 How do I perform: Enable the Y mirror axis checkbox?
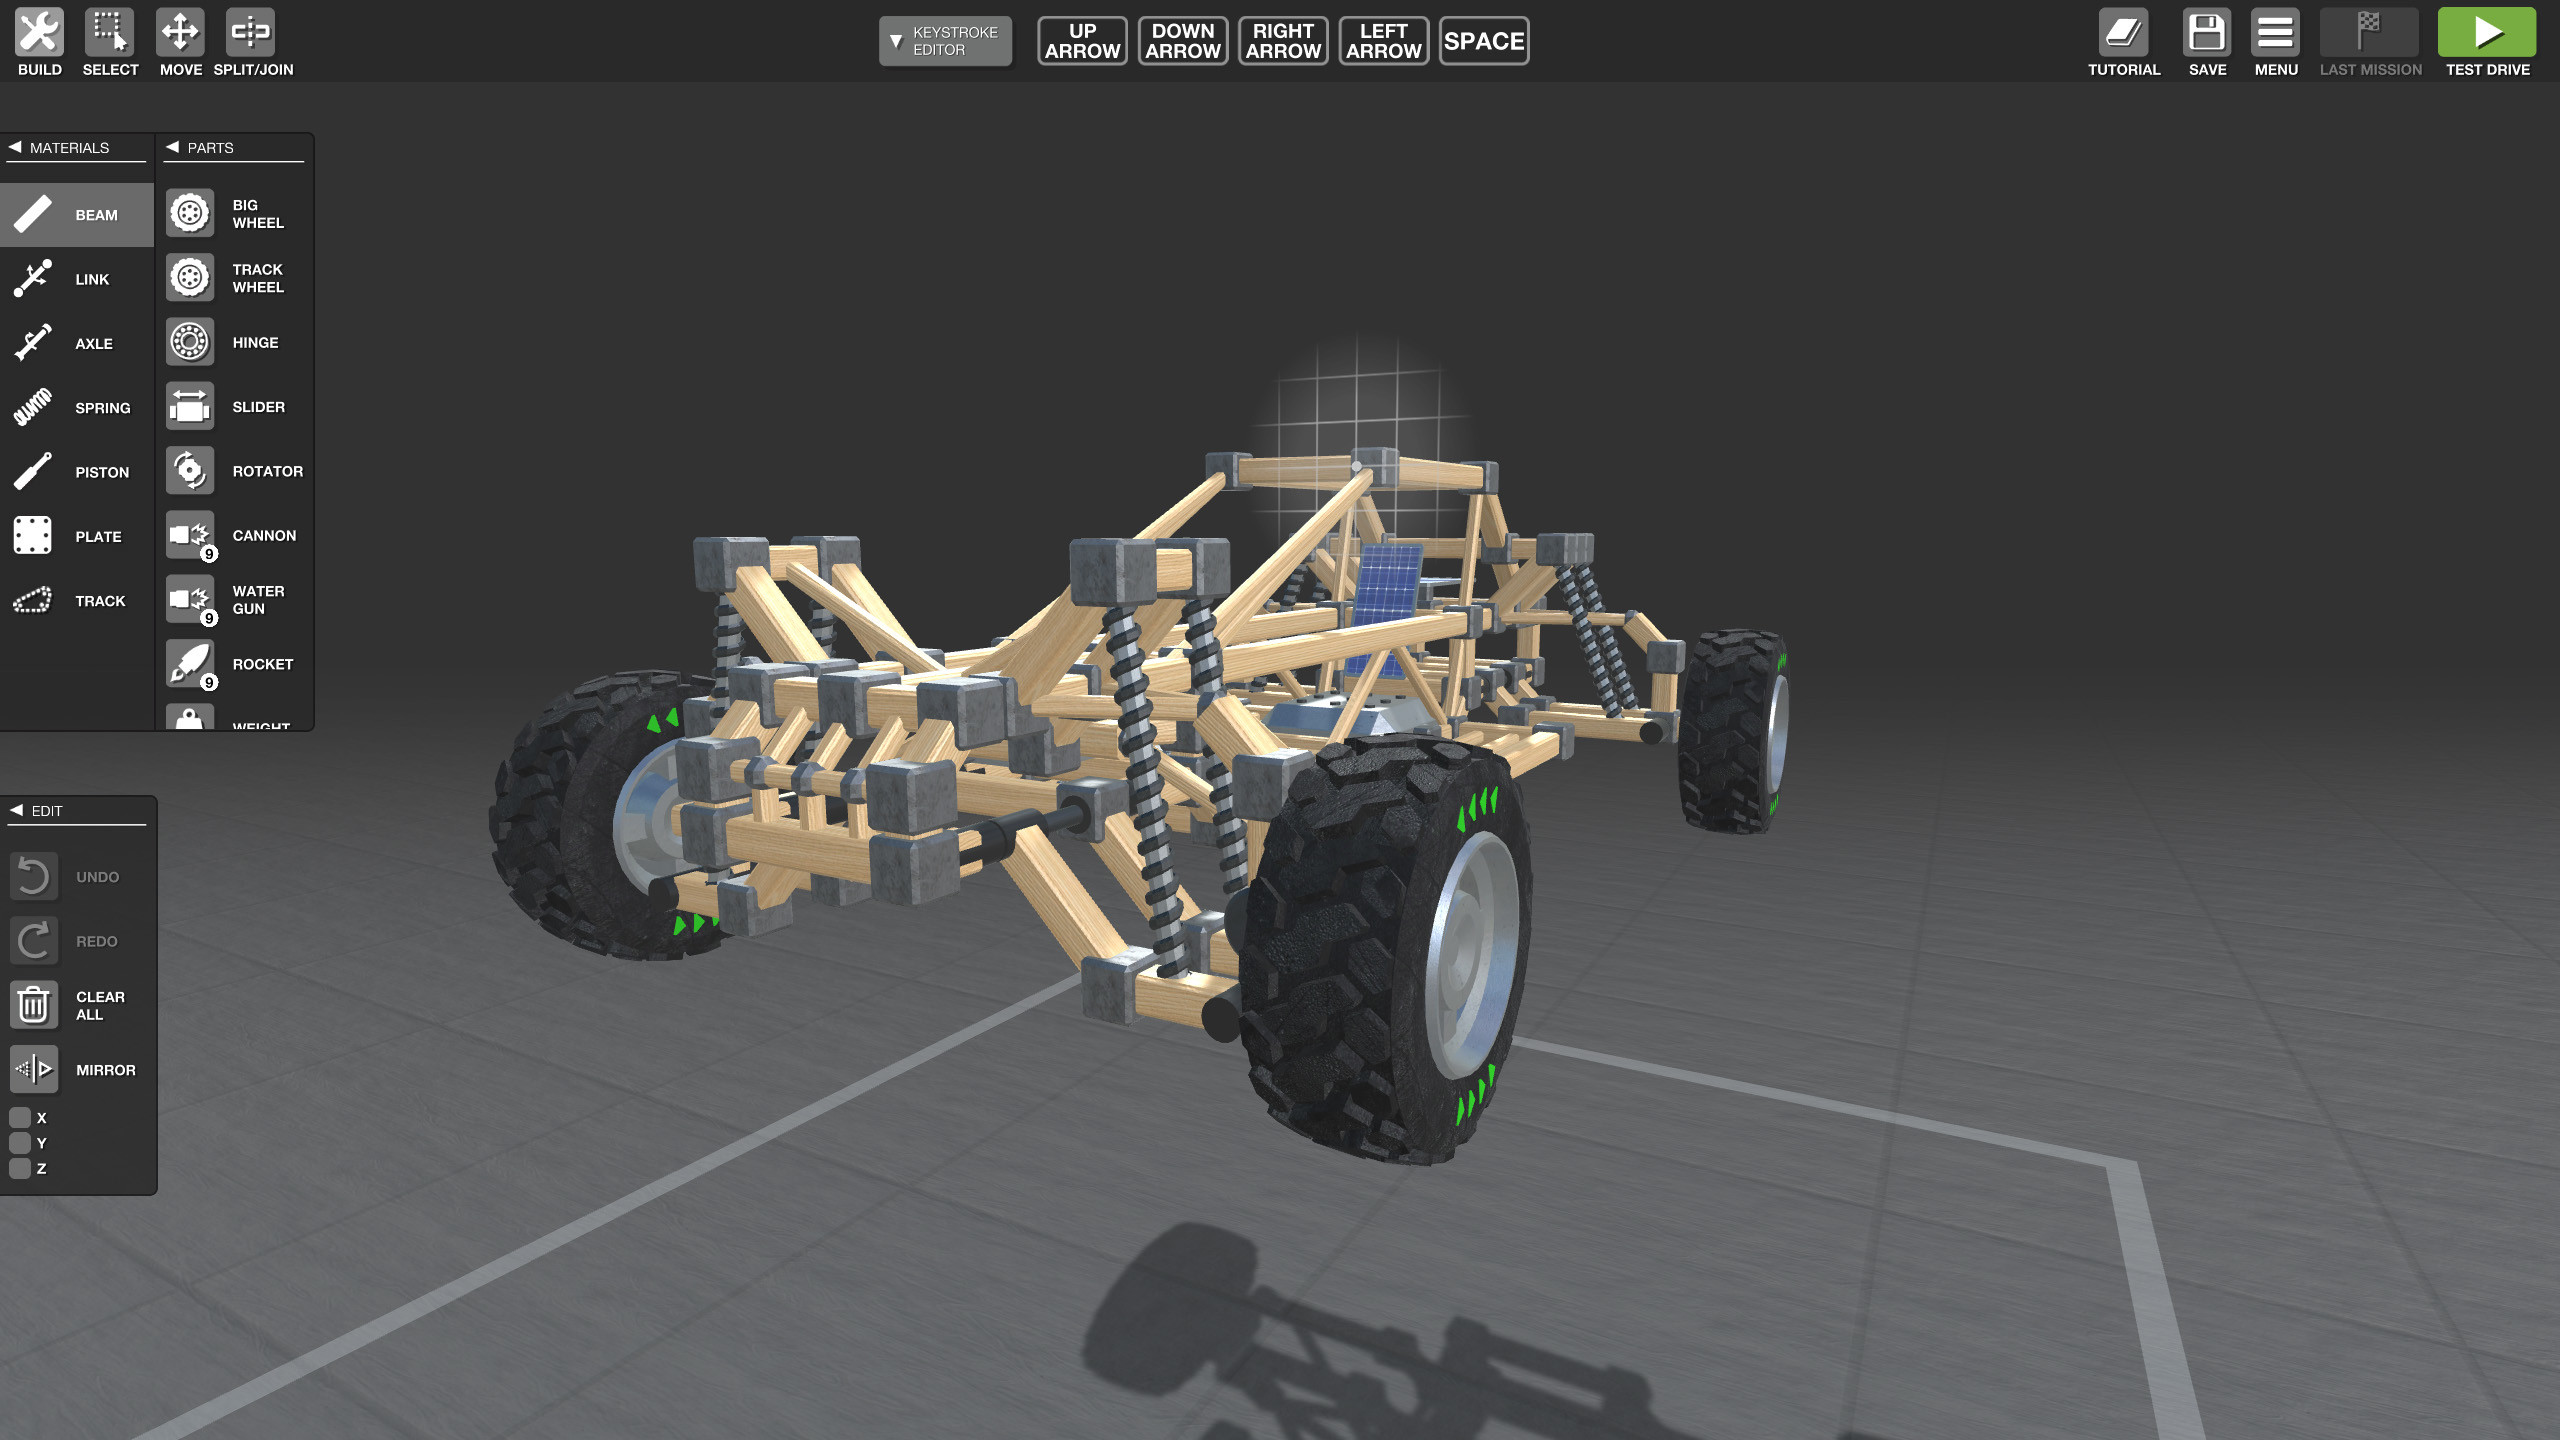(x=21, y=1142)
